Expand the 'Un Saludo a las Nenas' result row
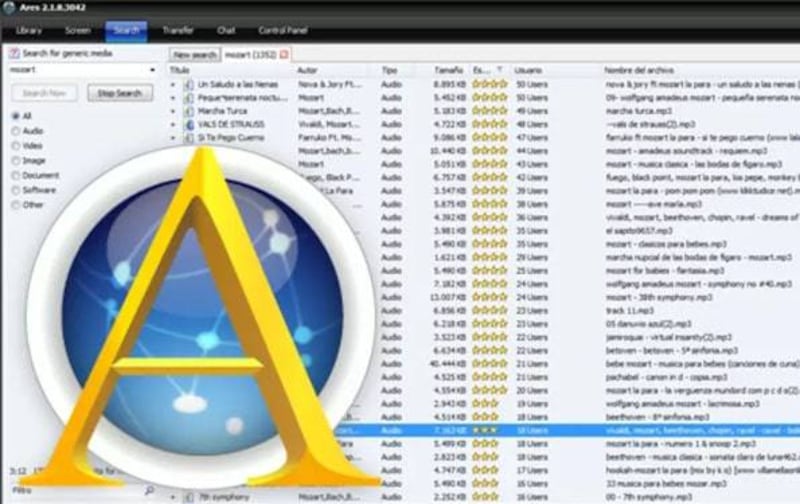800x504 pixels. [x=173, y=85]
